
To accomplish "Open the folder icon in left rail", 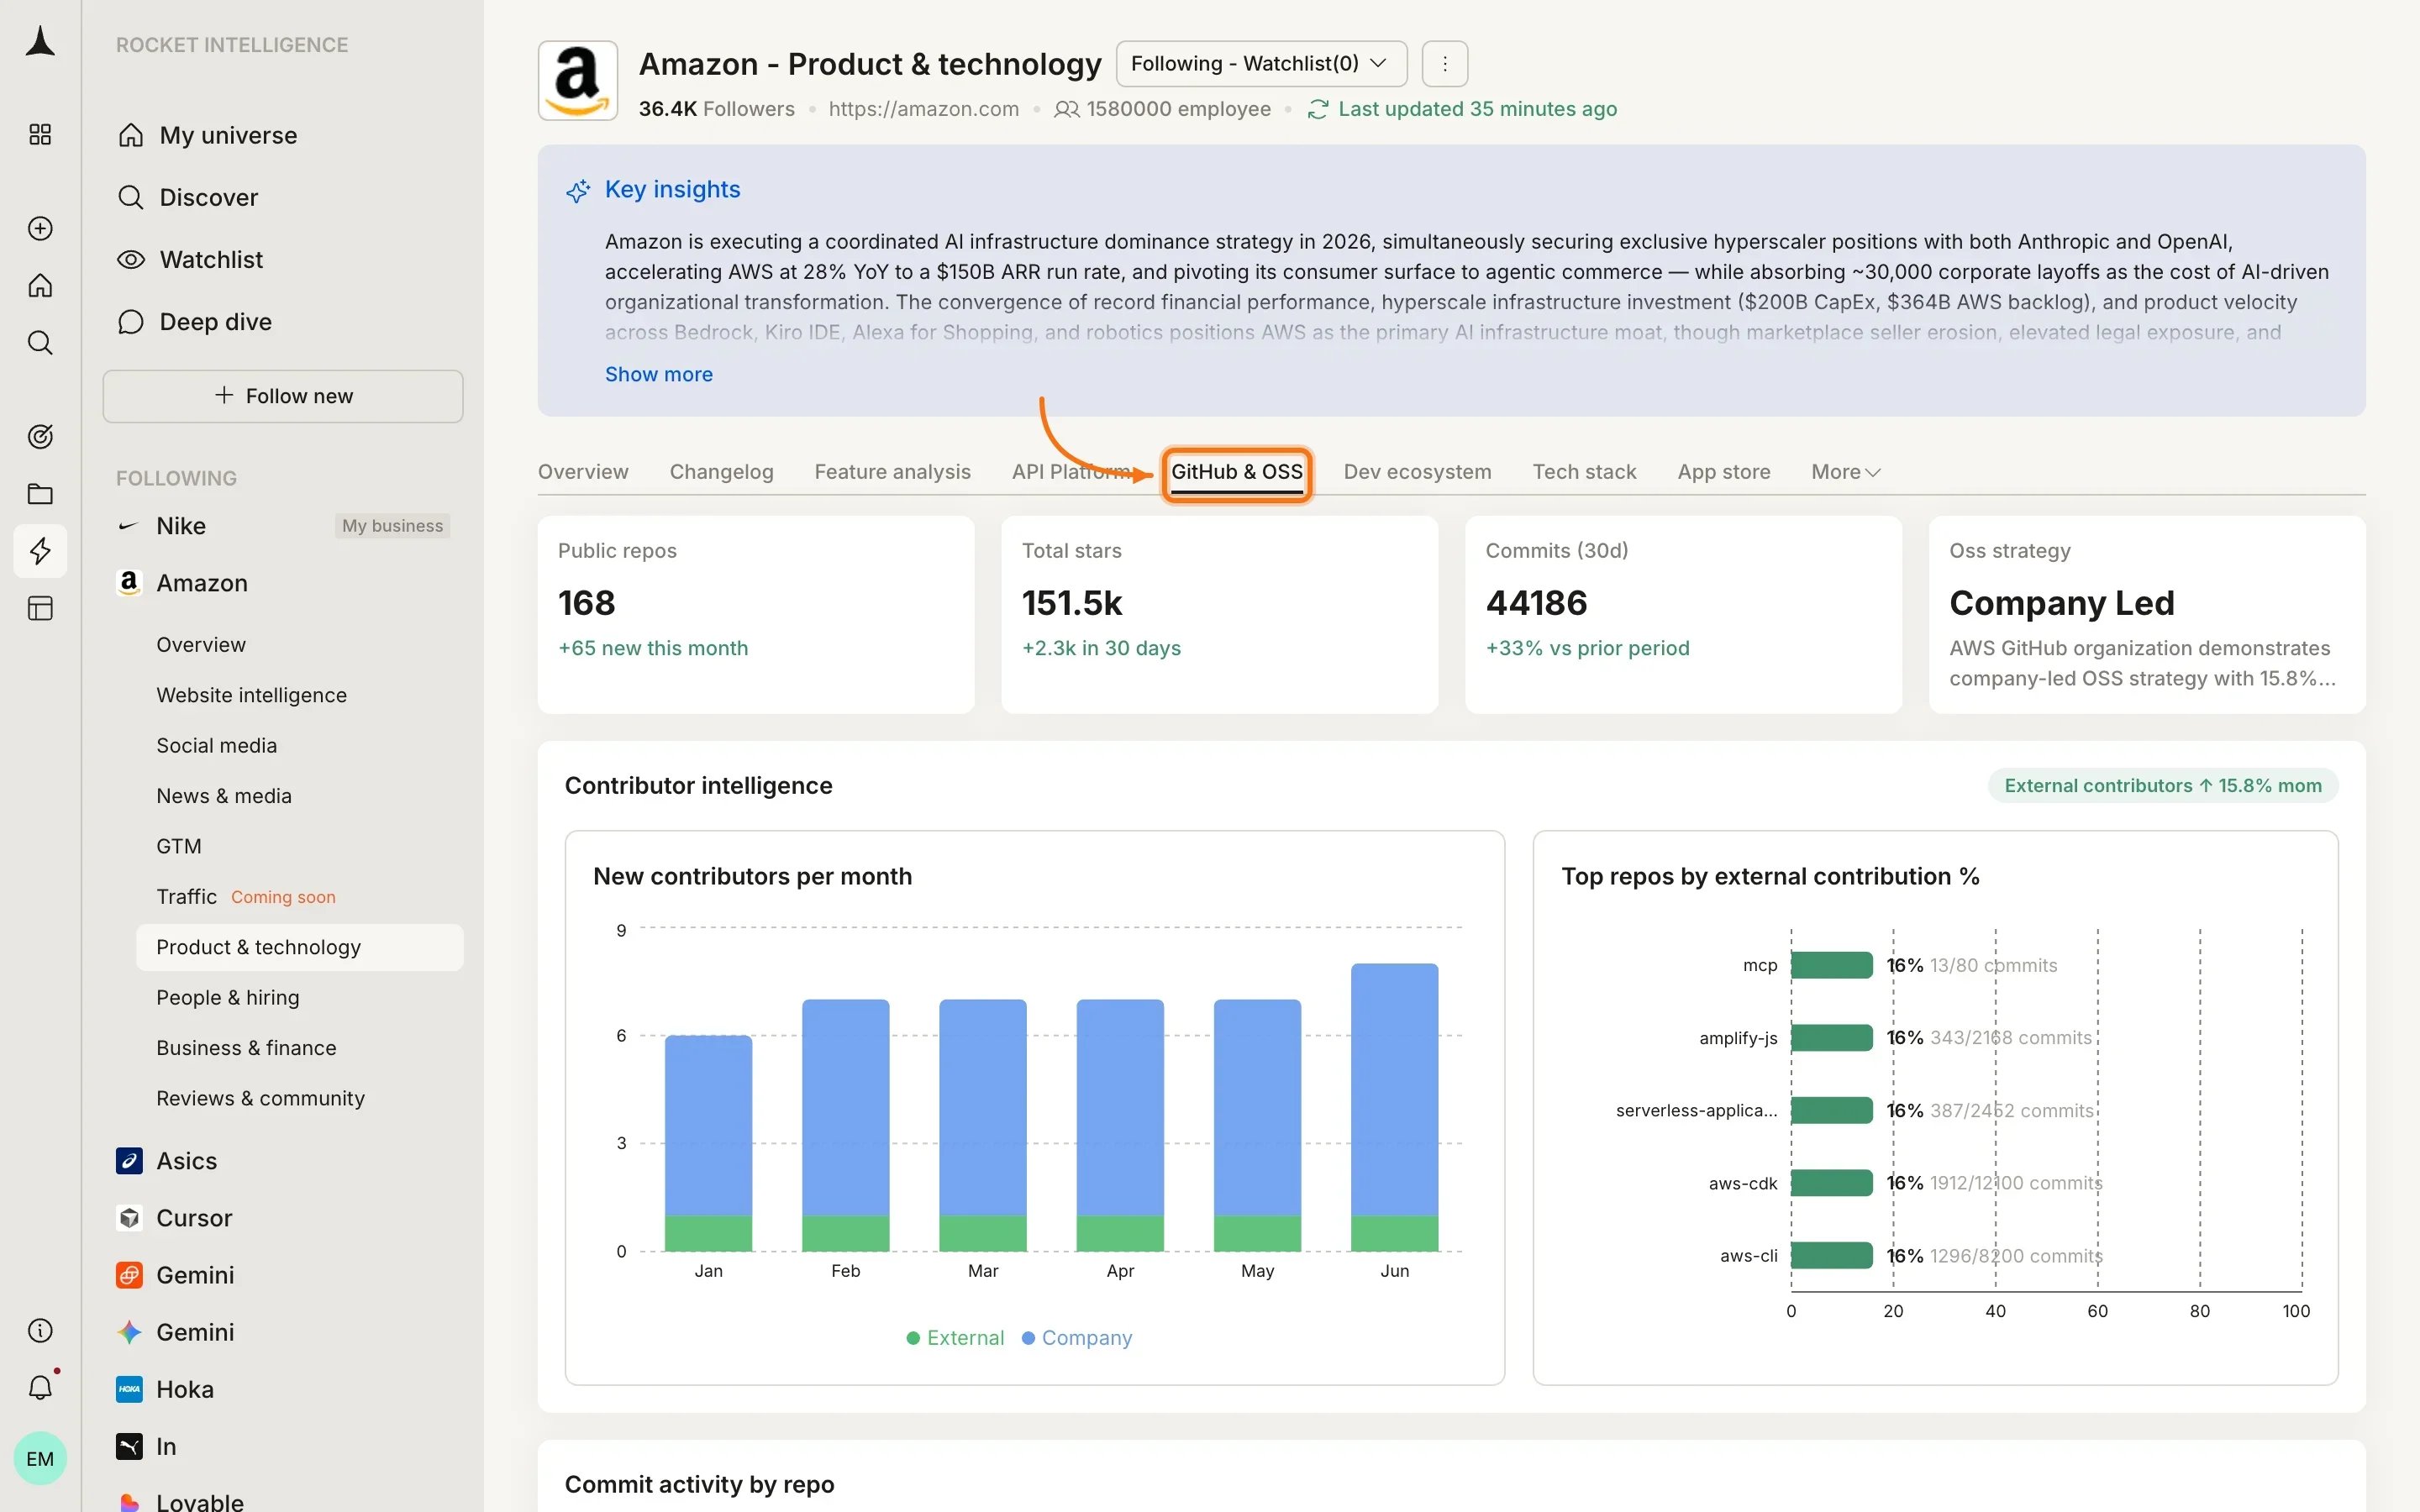I will click(x=40, y=494).
